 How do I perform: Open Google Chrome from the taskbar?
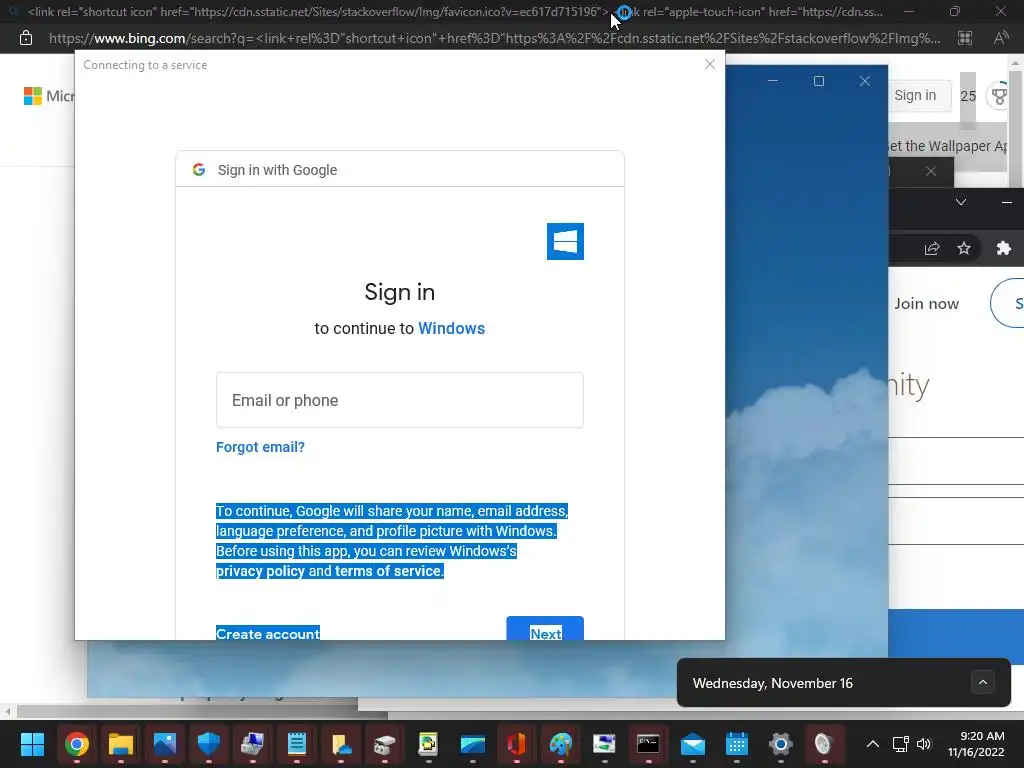tap(76, 744)
